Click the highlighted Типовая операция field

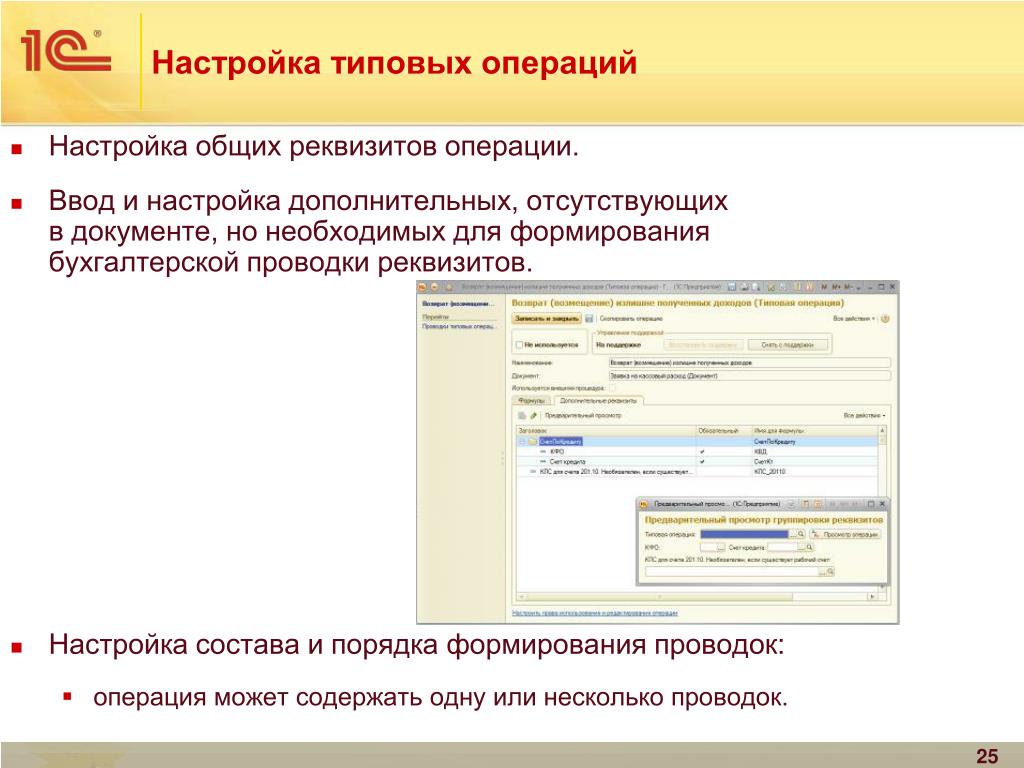tap(744, 534)
